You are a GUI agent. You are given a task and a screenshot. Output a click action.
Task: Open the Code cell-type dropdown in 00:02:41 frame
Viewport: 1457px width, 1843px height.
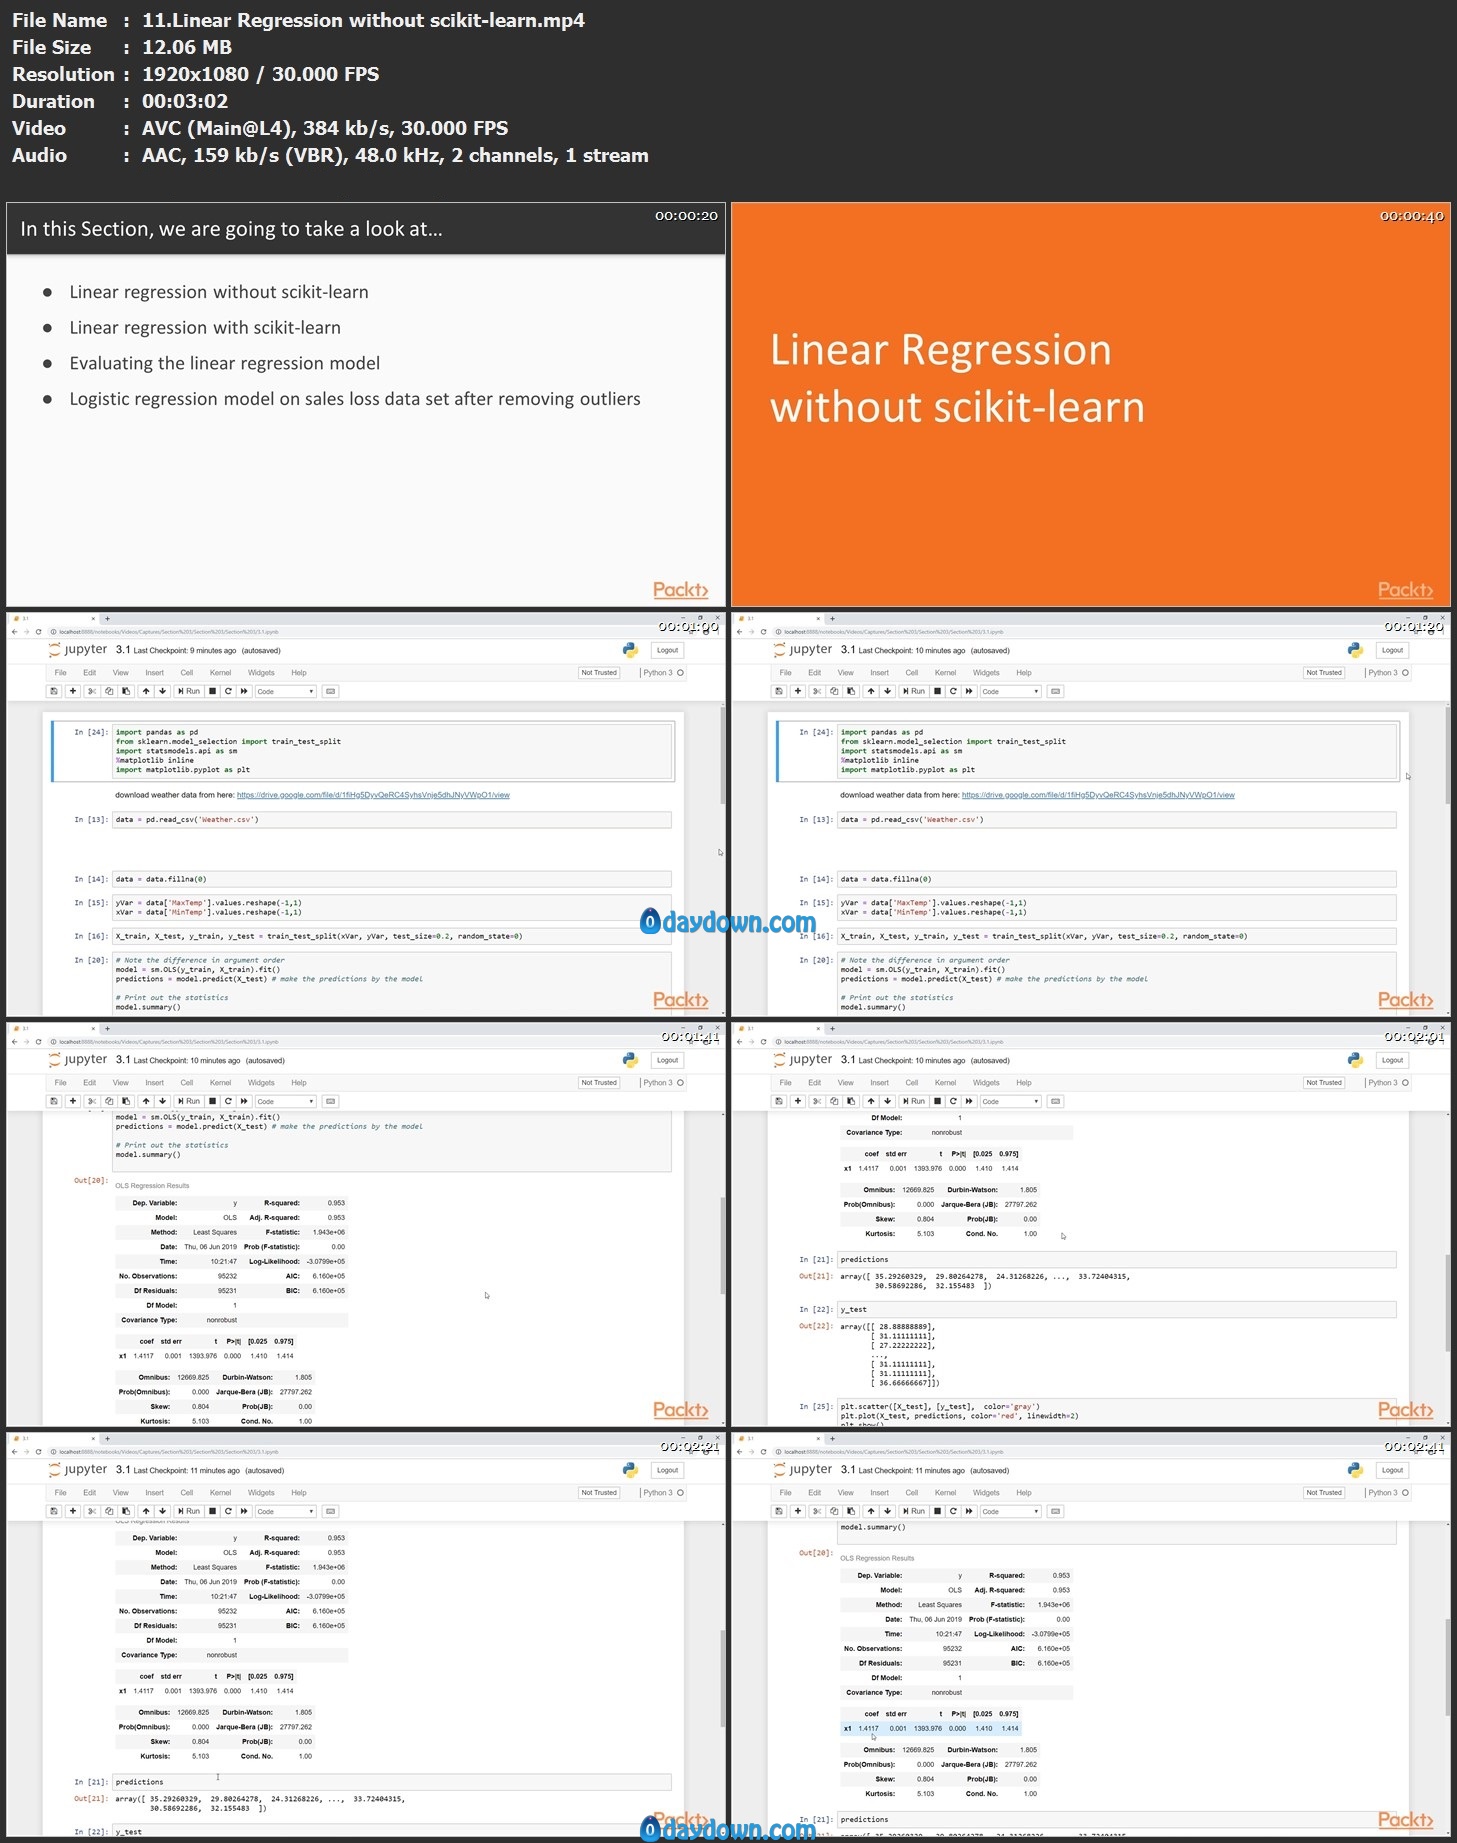(1010, 1511)
